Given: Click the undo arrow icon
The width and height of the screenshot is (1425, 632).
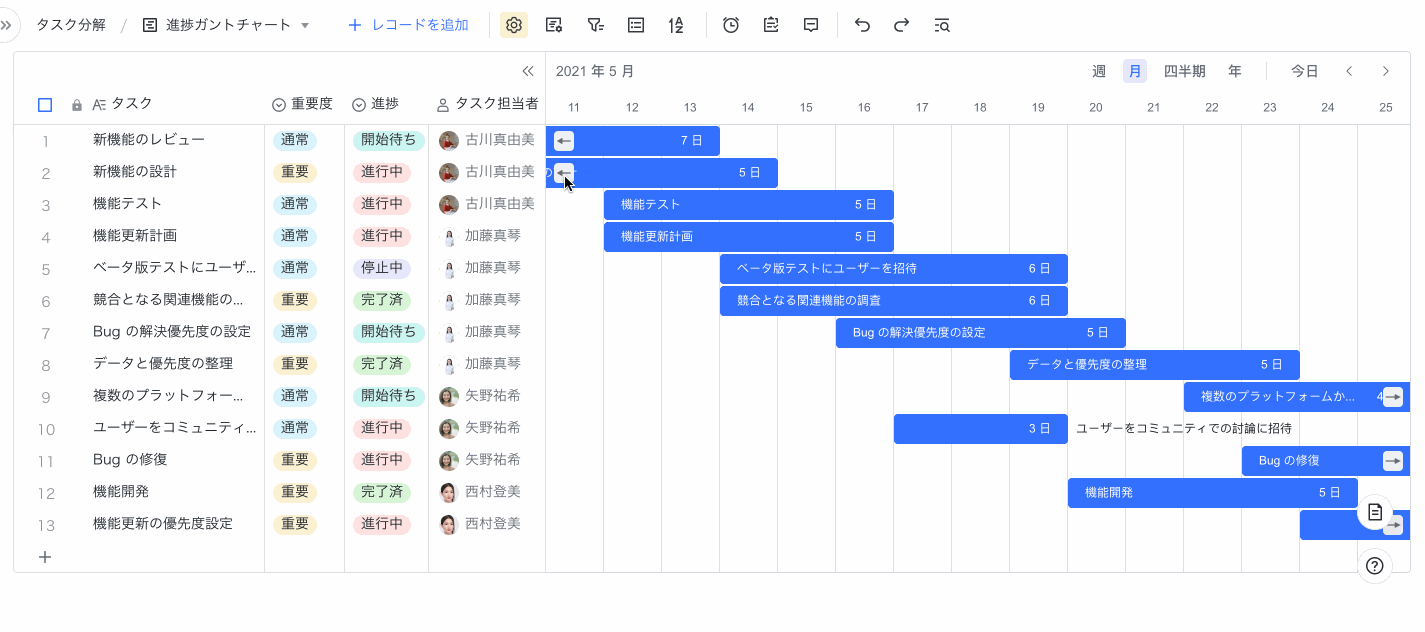Looking at the screenshot, I should (x=862, y=25).
